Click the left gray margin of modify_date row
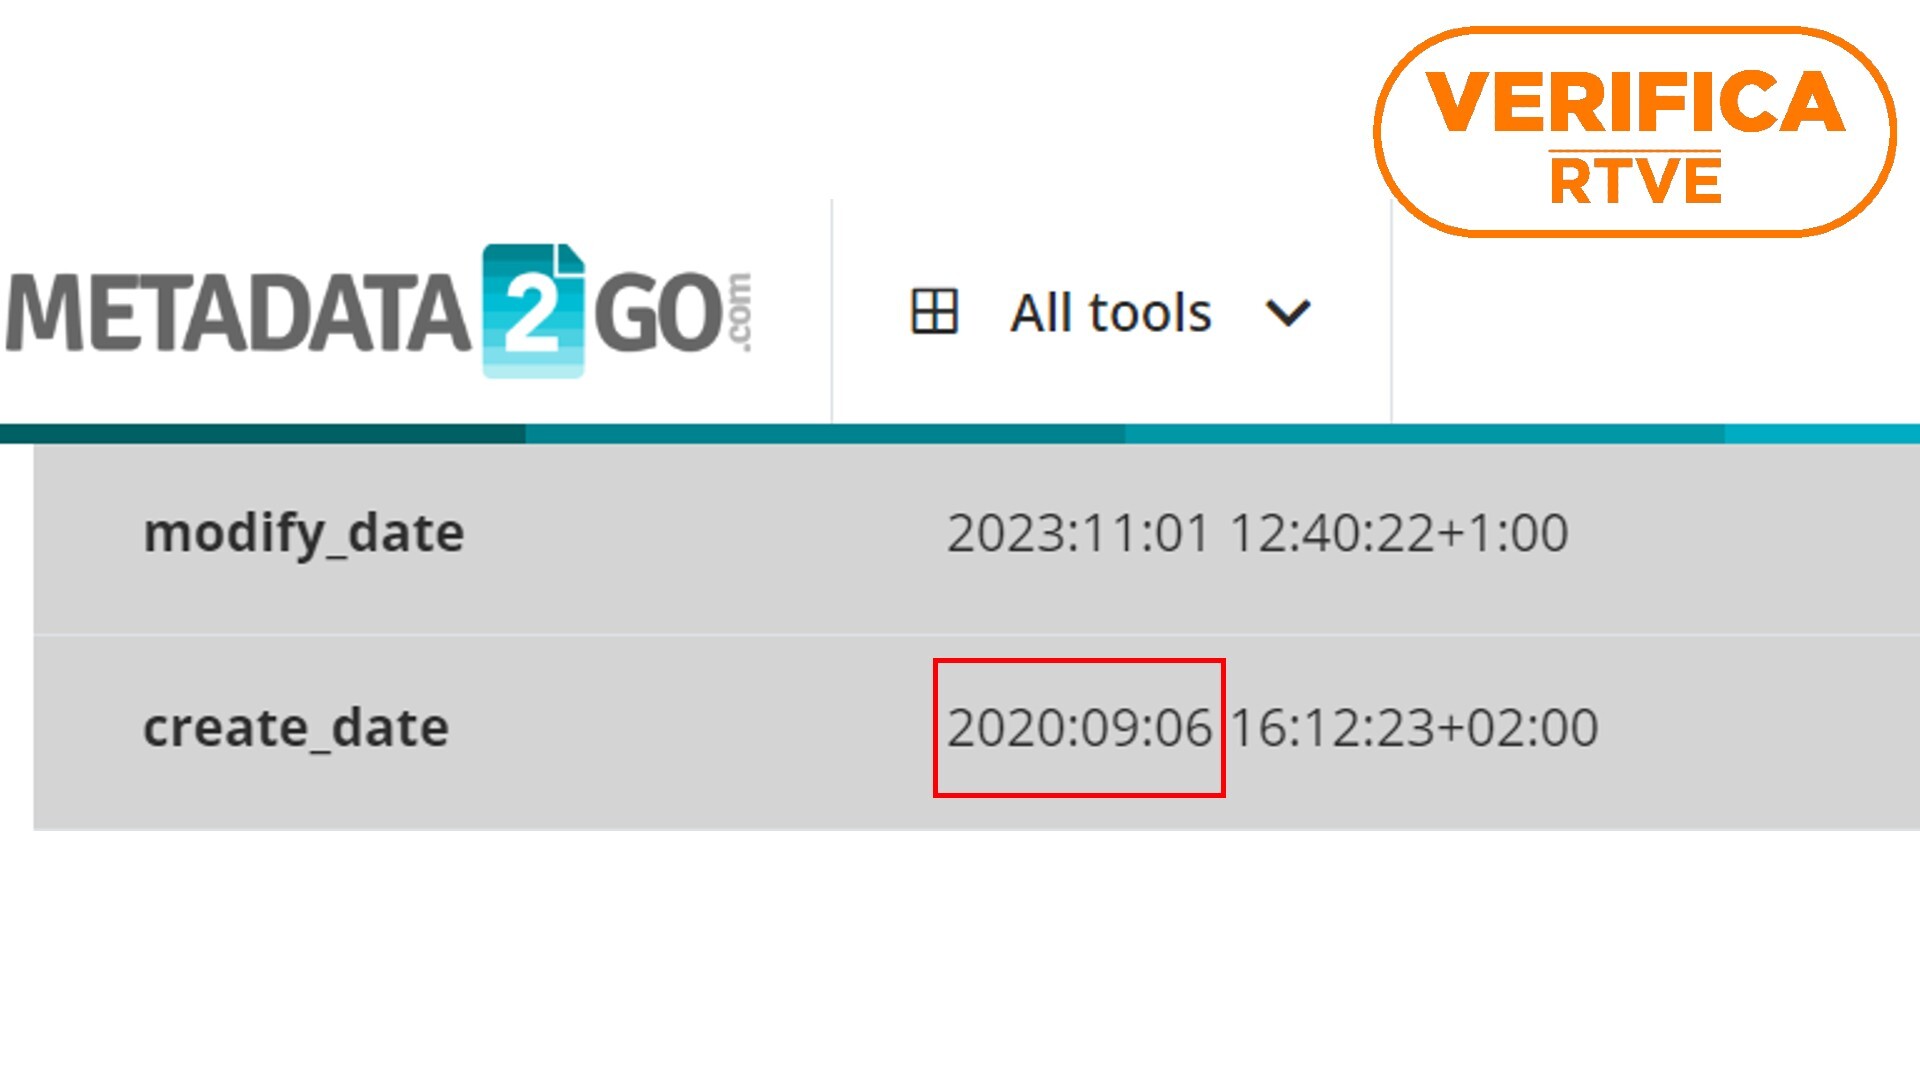Screen dimensions: 1920x1080 88,538
